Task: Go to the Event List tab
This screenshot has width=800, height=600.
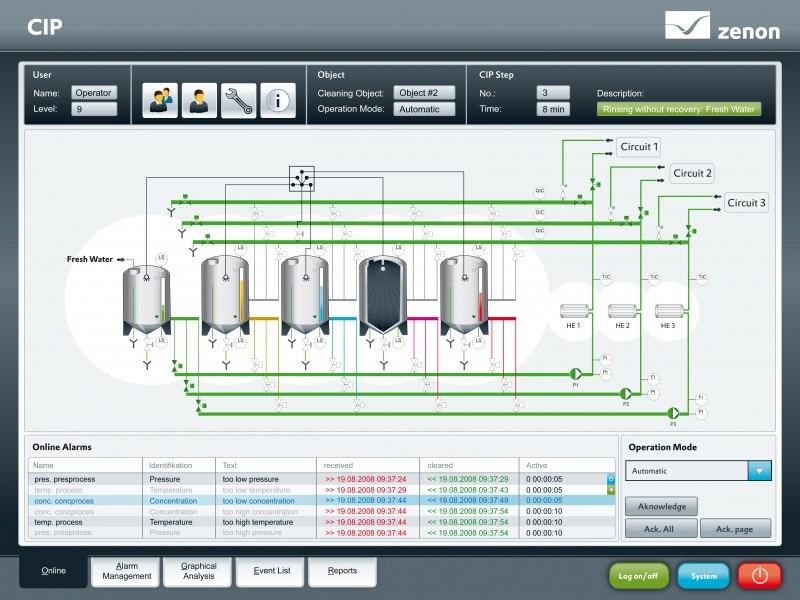Action: (x=271, y=571)
